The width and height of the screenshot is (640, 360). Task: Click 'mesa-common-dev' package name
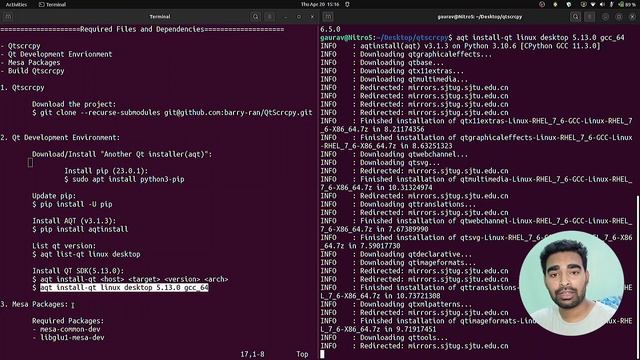click(70, 329)
